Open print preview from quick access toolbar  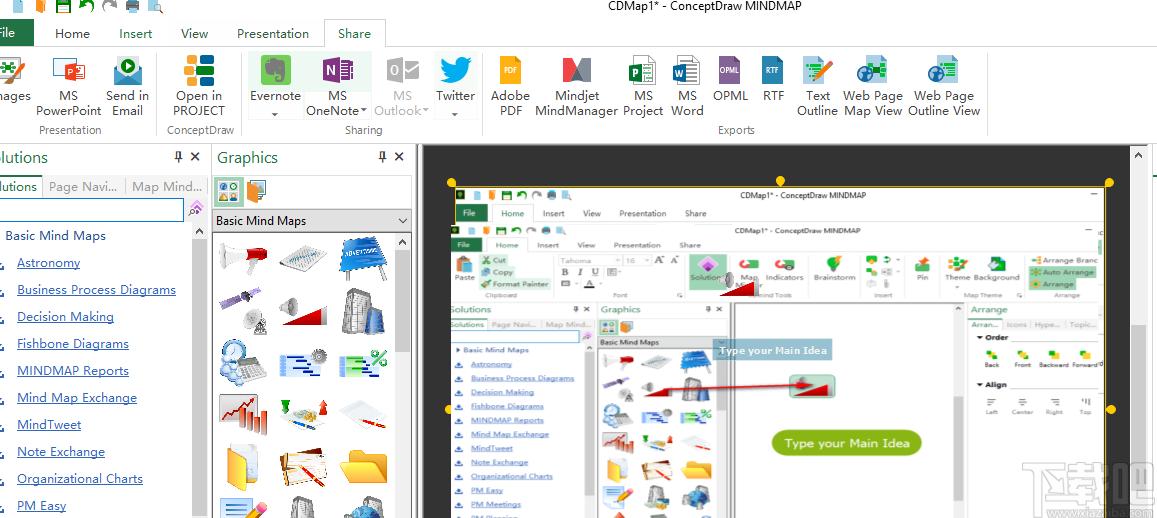click(155, 7)
